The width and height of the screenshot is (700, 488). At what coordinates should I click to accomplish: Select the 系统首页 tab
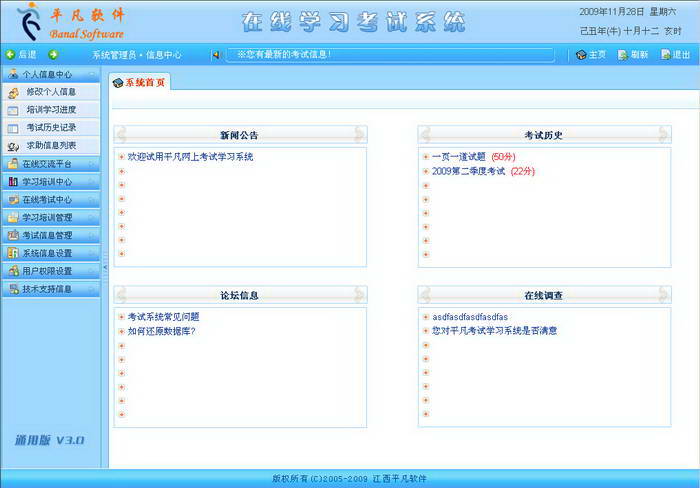[x=140, y=82]
